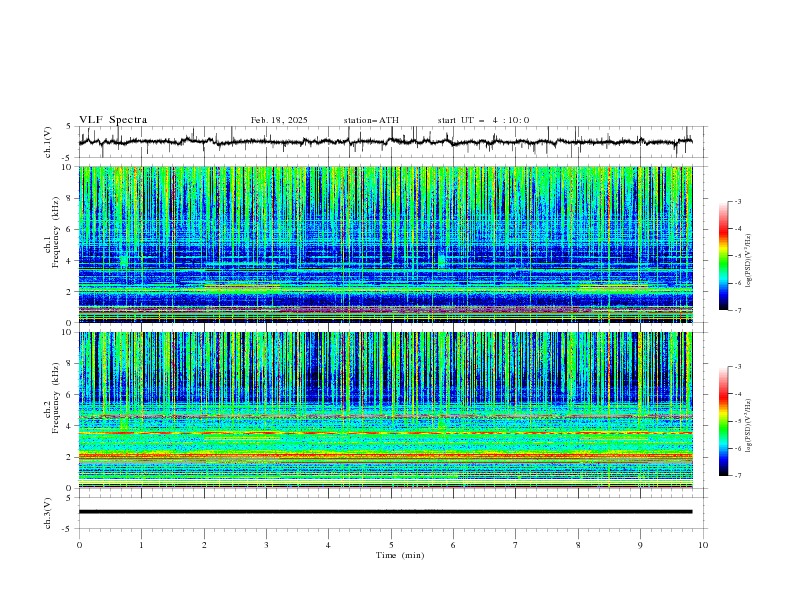Viewport: 792px width, 612px height.
Task: Click time axis tick label "4"
Action: [x=328, y=545]
